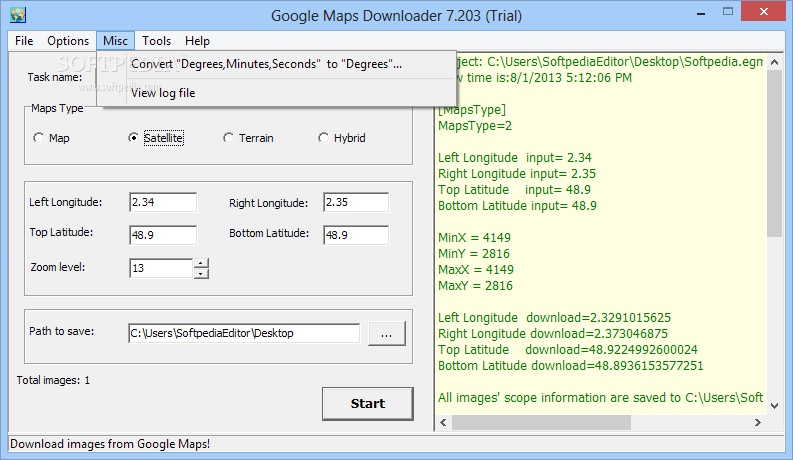
Task: Minimize the Google Maps Downloader window
Action: [x=701, y=13]
